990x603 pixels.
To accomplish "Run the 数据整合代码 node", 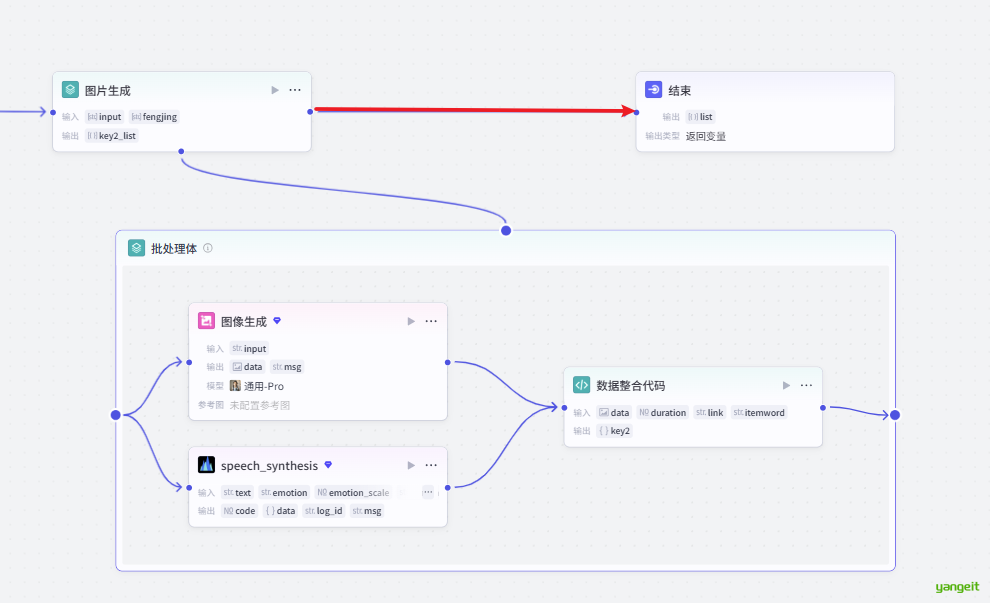I will click(786, 385).
